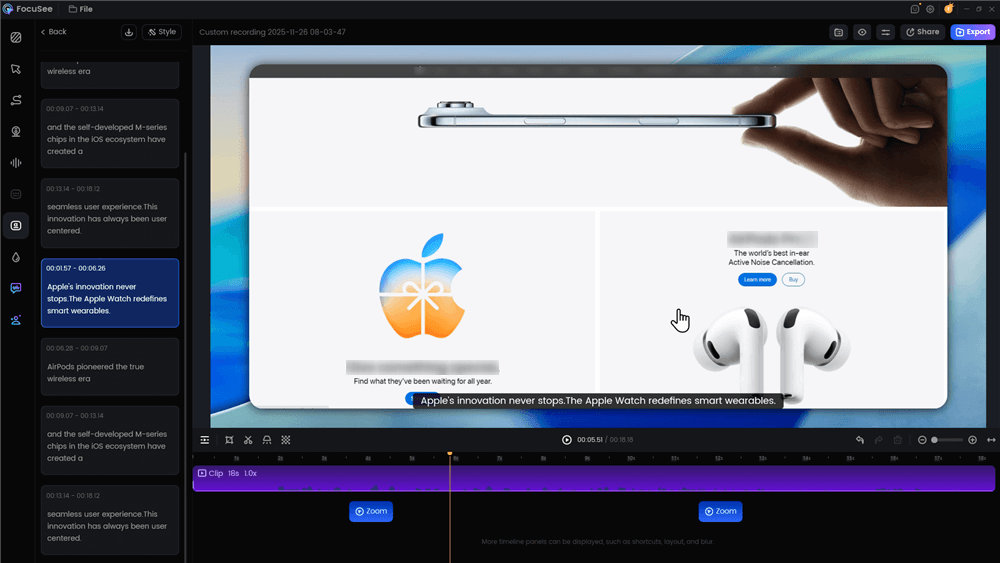Play the video preview
Image resolution: width=1000 pixels, height=563 pixels.
coord(567,440)
